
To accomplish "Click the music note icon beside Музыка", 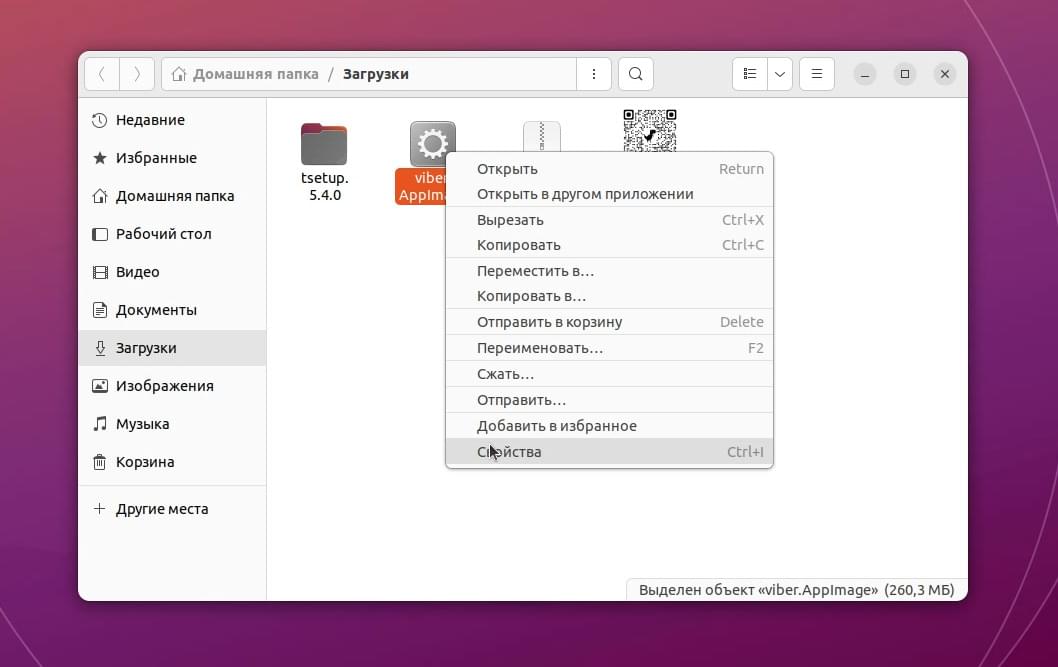I will pos(100,424).
